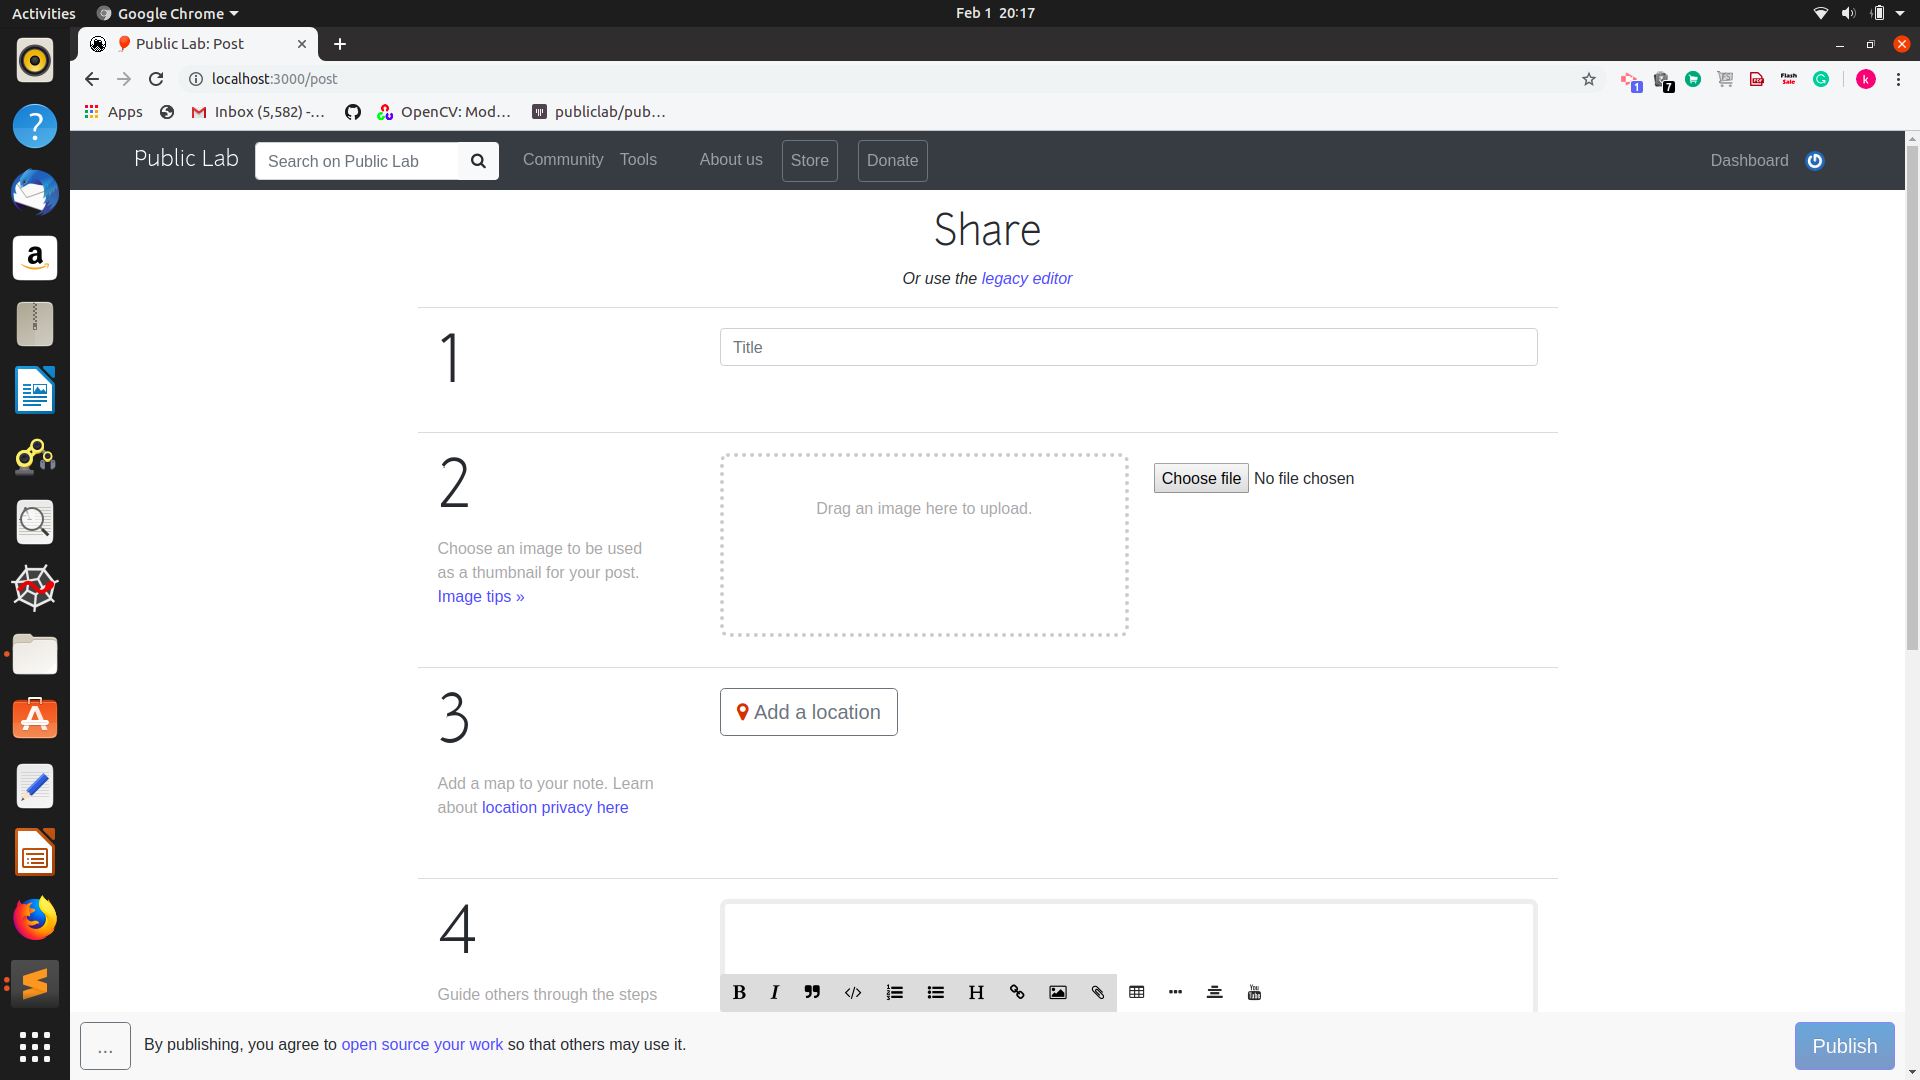Embed a YouTube video in the editor

(x=1254, y=992)
